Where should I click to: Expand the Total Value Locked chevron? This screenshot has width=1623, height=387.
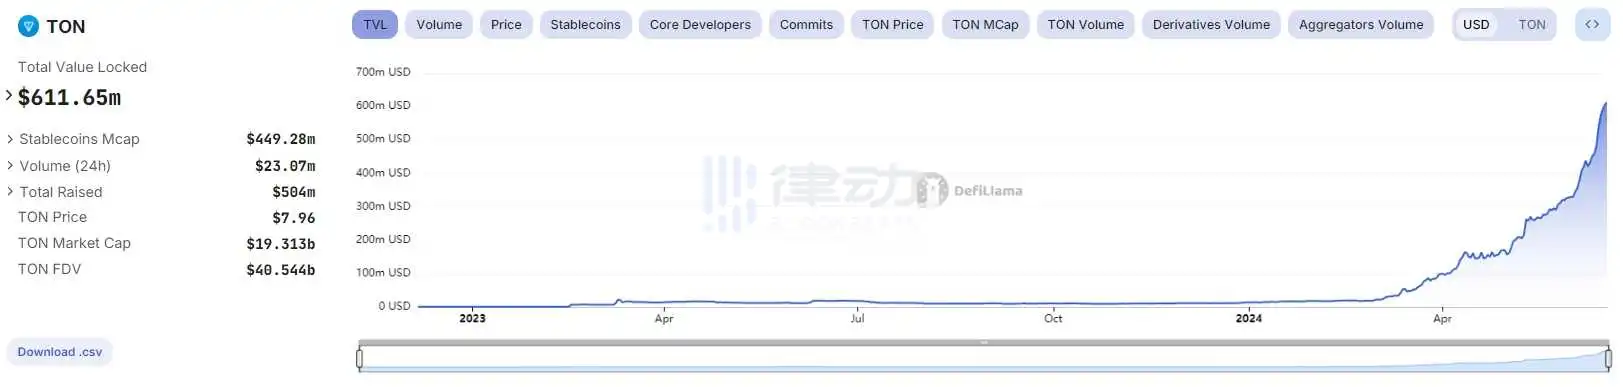[9, 96]
